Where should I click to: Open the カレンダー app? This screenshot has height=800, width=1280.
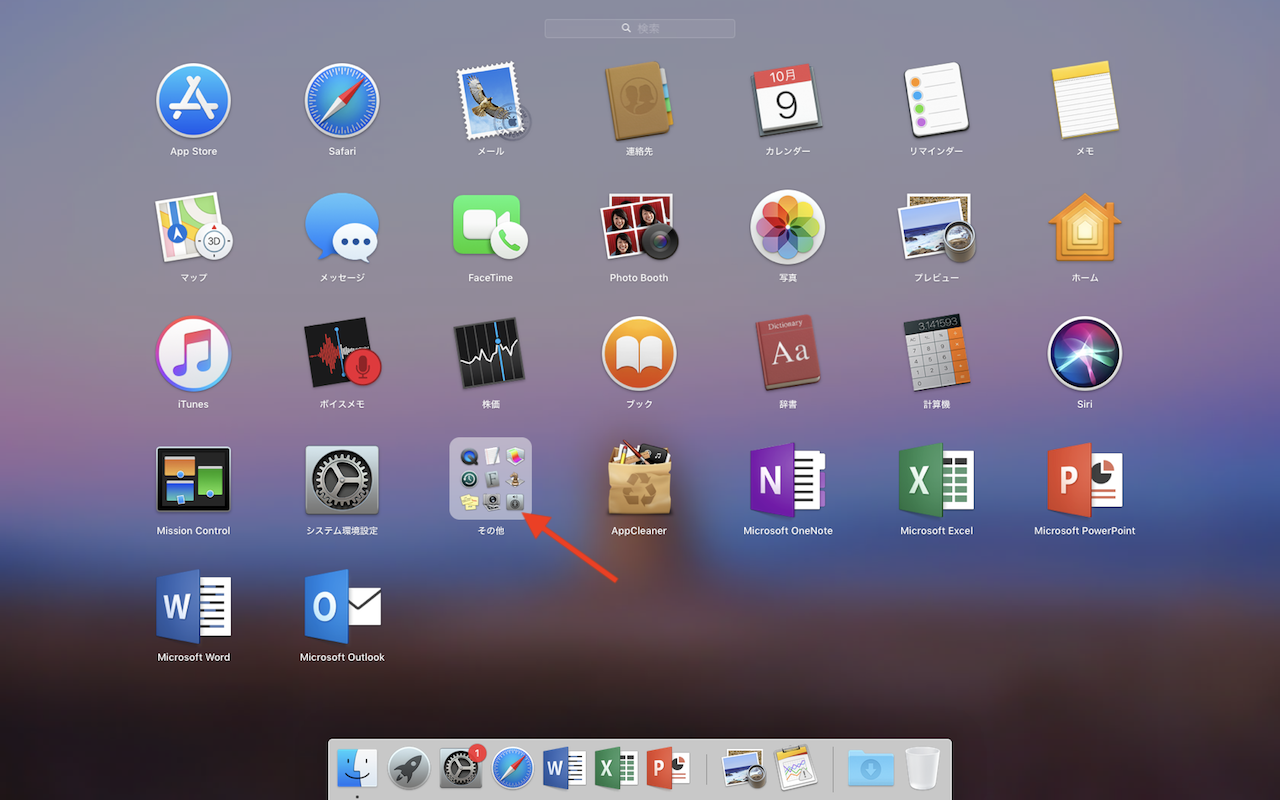click(788, 100)
